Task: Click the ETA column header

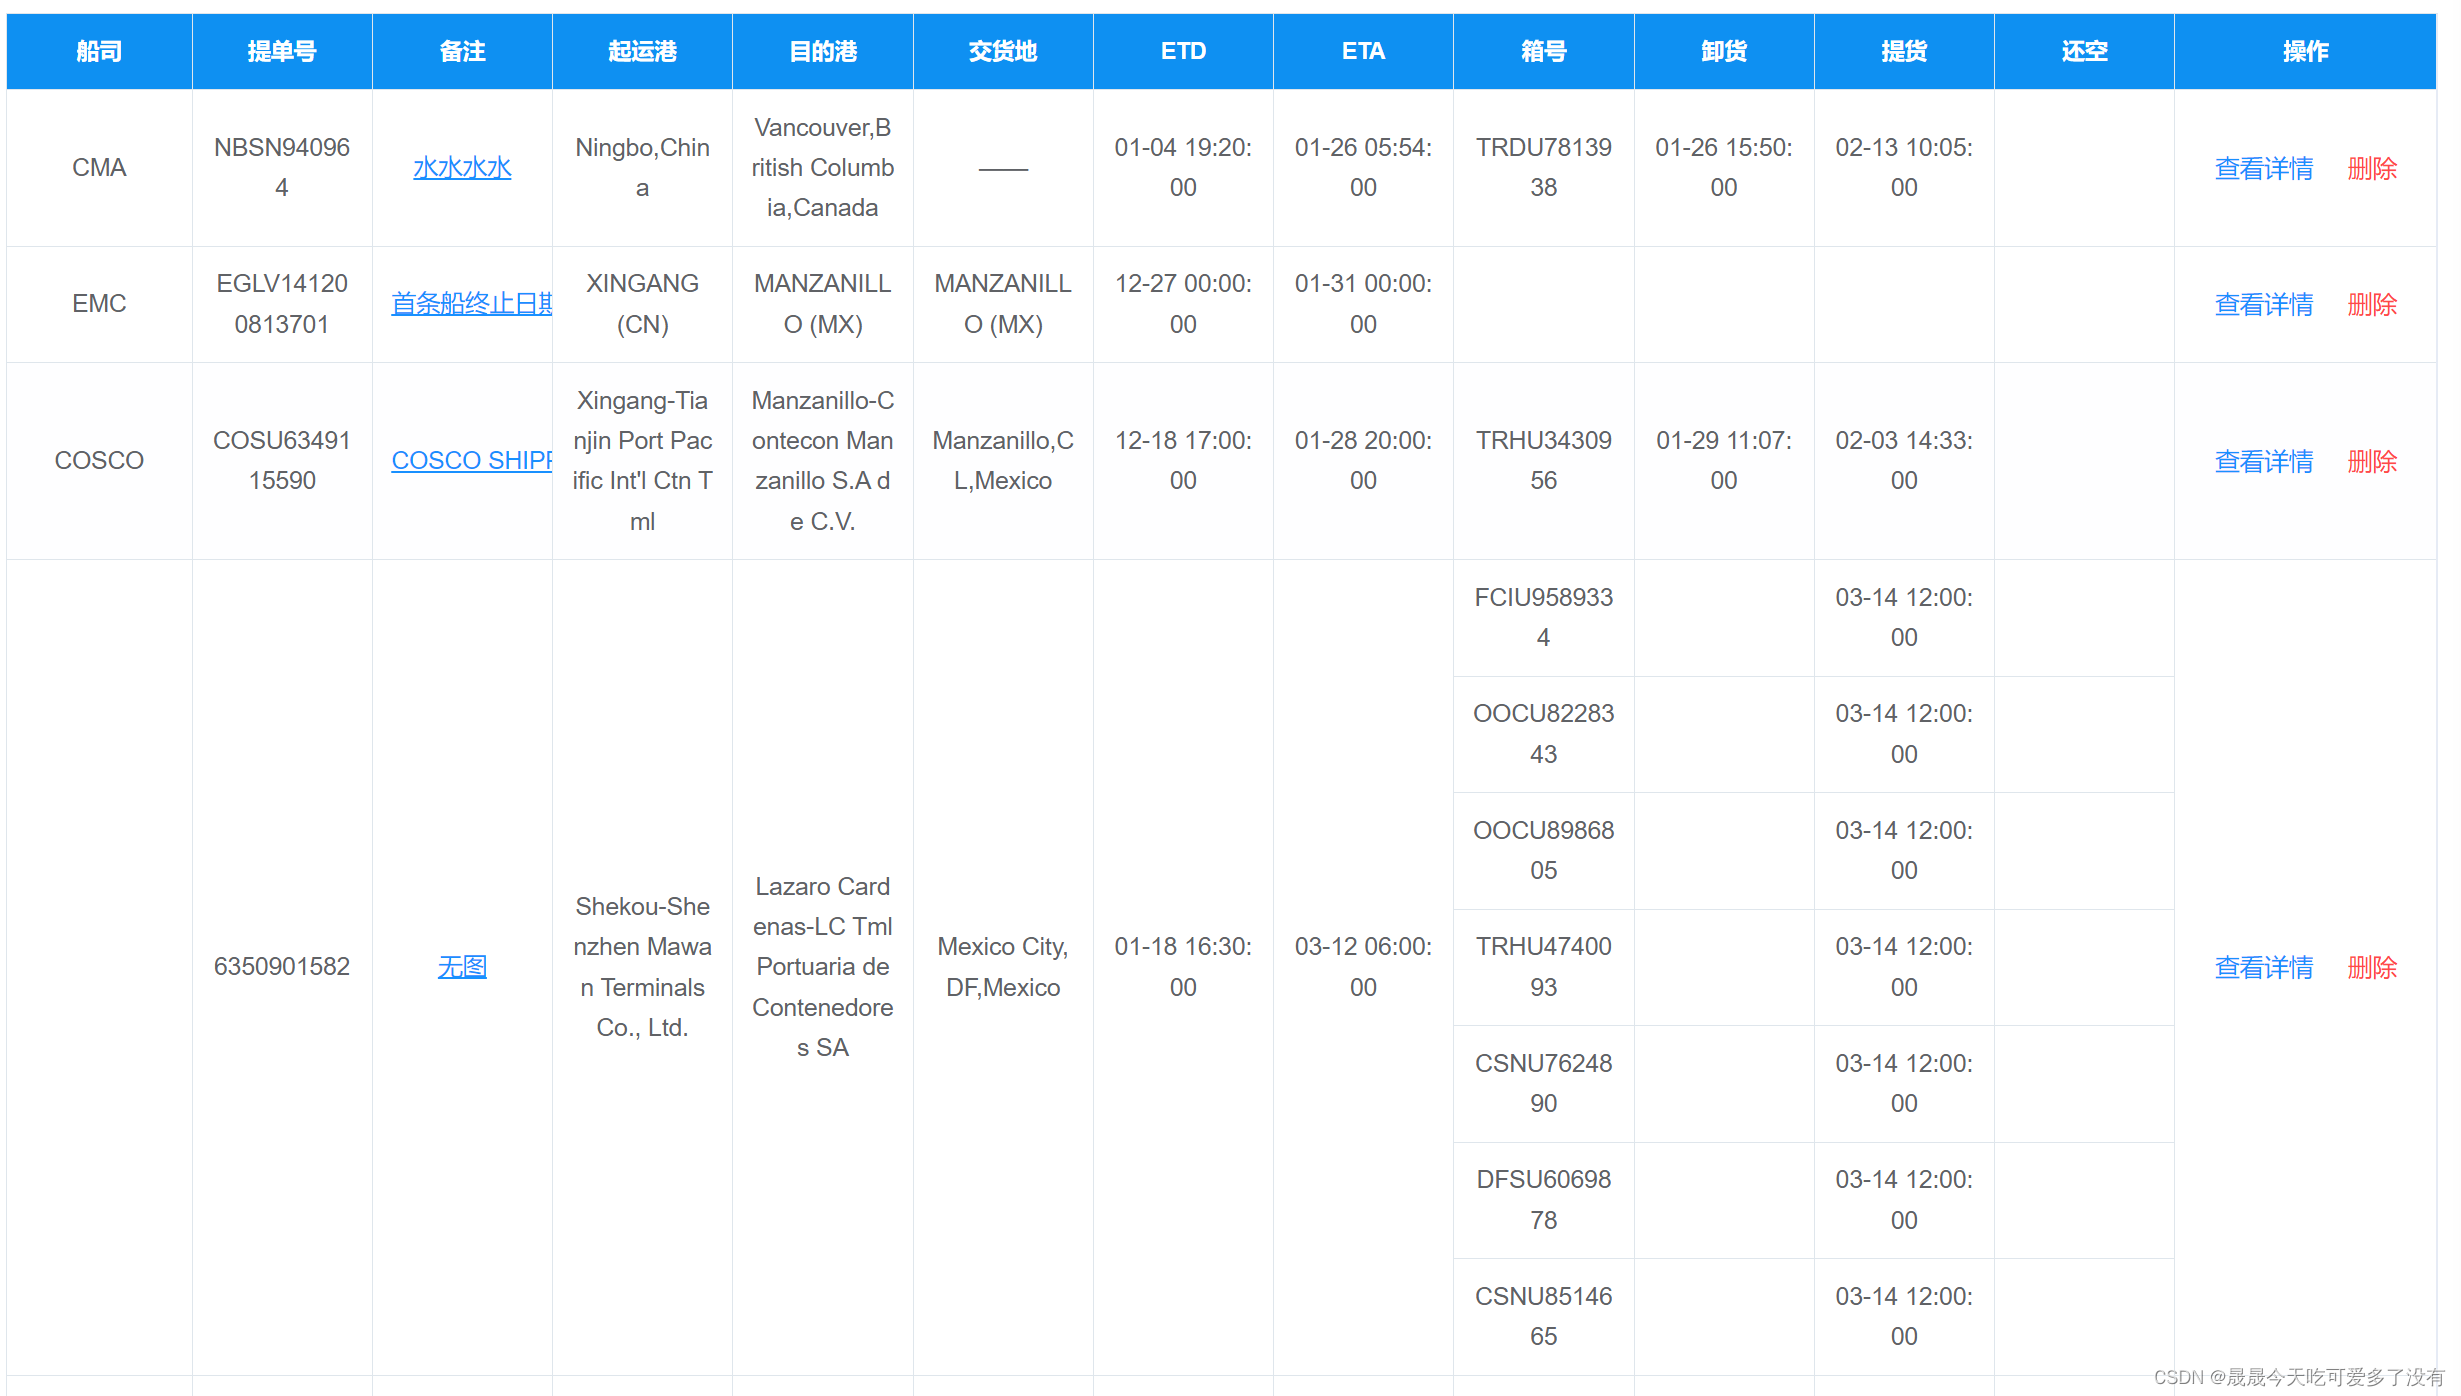Action: coord(1363,51)
